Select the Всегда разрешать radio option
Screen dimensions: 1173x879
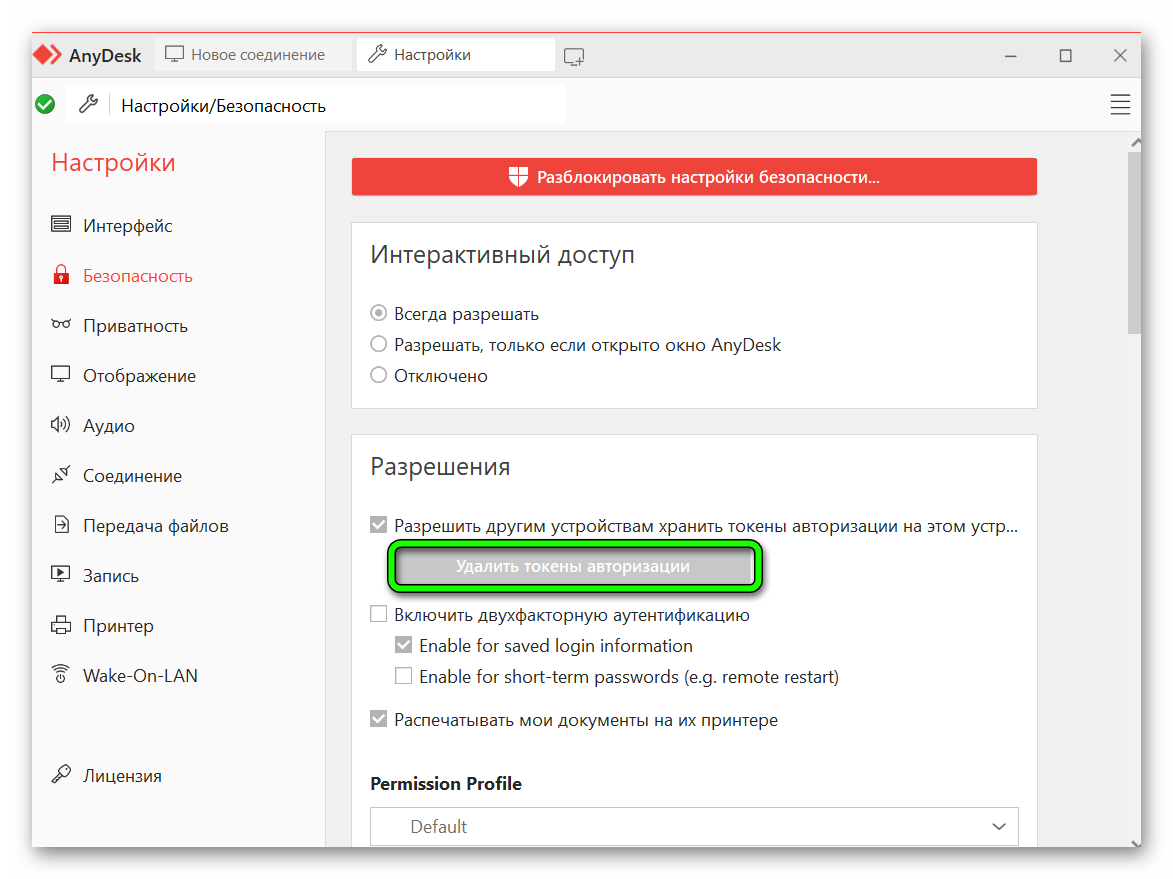[x=379, y=313]
